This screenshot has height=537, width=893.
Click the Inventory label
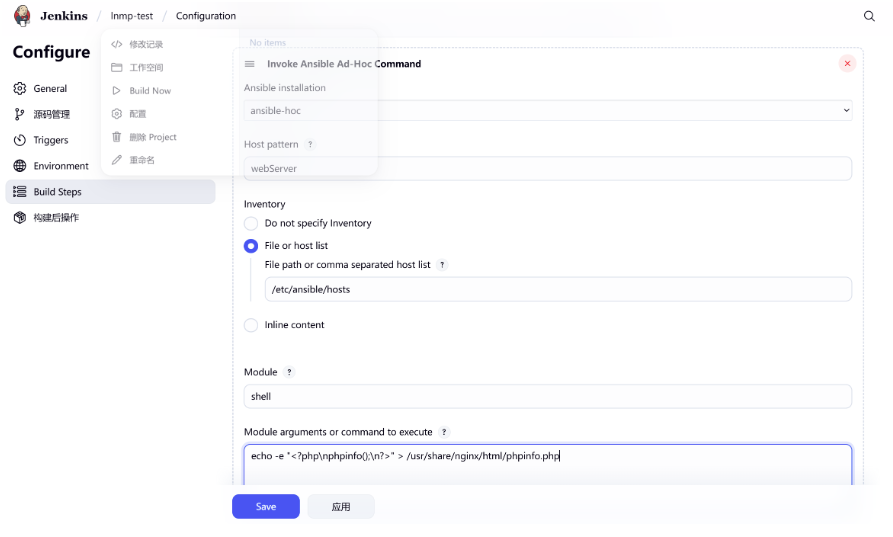pyautogui.click(x=264, y=204)
